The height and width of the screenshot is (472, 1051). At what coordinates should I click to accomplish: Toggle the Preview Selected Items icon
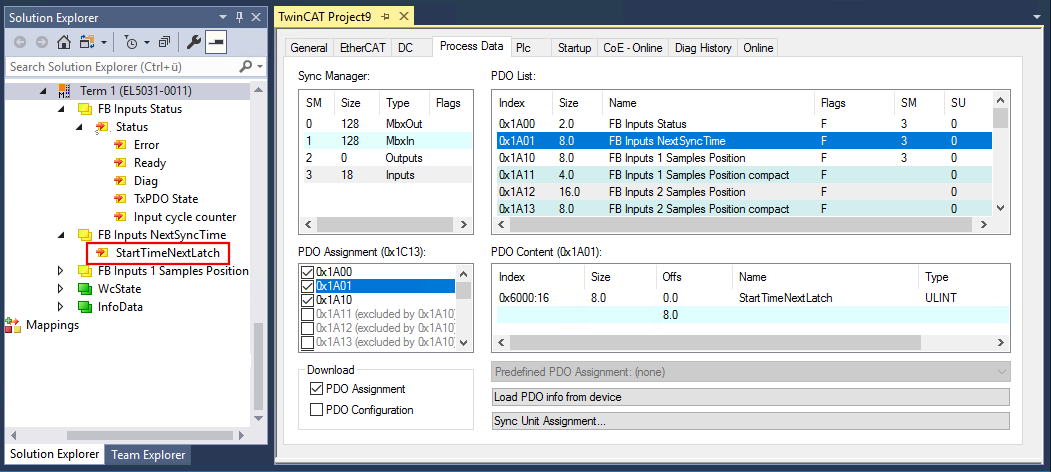pos(216,42)
